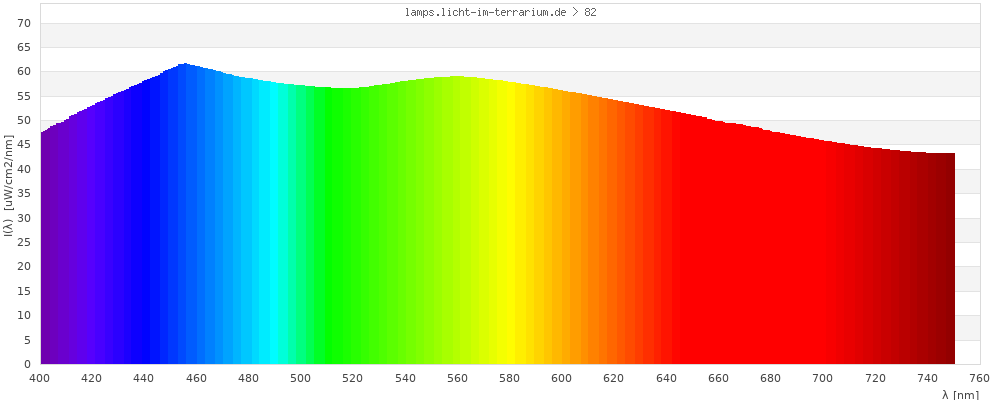Select the 35 tick on the intensity axis
The height and width of the screenshot is (400, 1000).
coord(25,193)
